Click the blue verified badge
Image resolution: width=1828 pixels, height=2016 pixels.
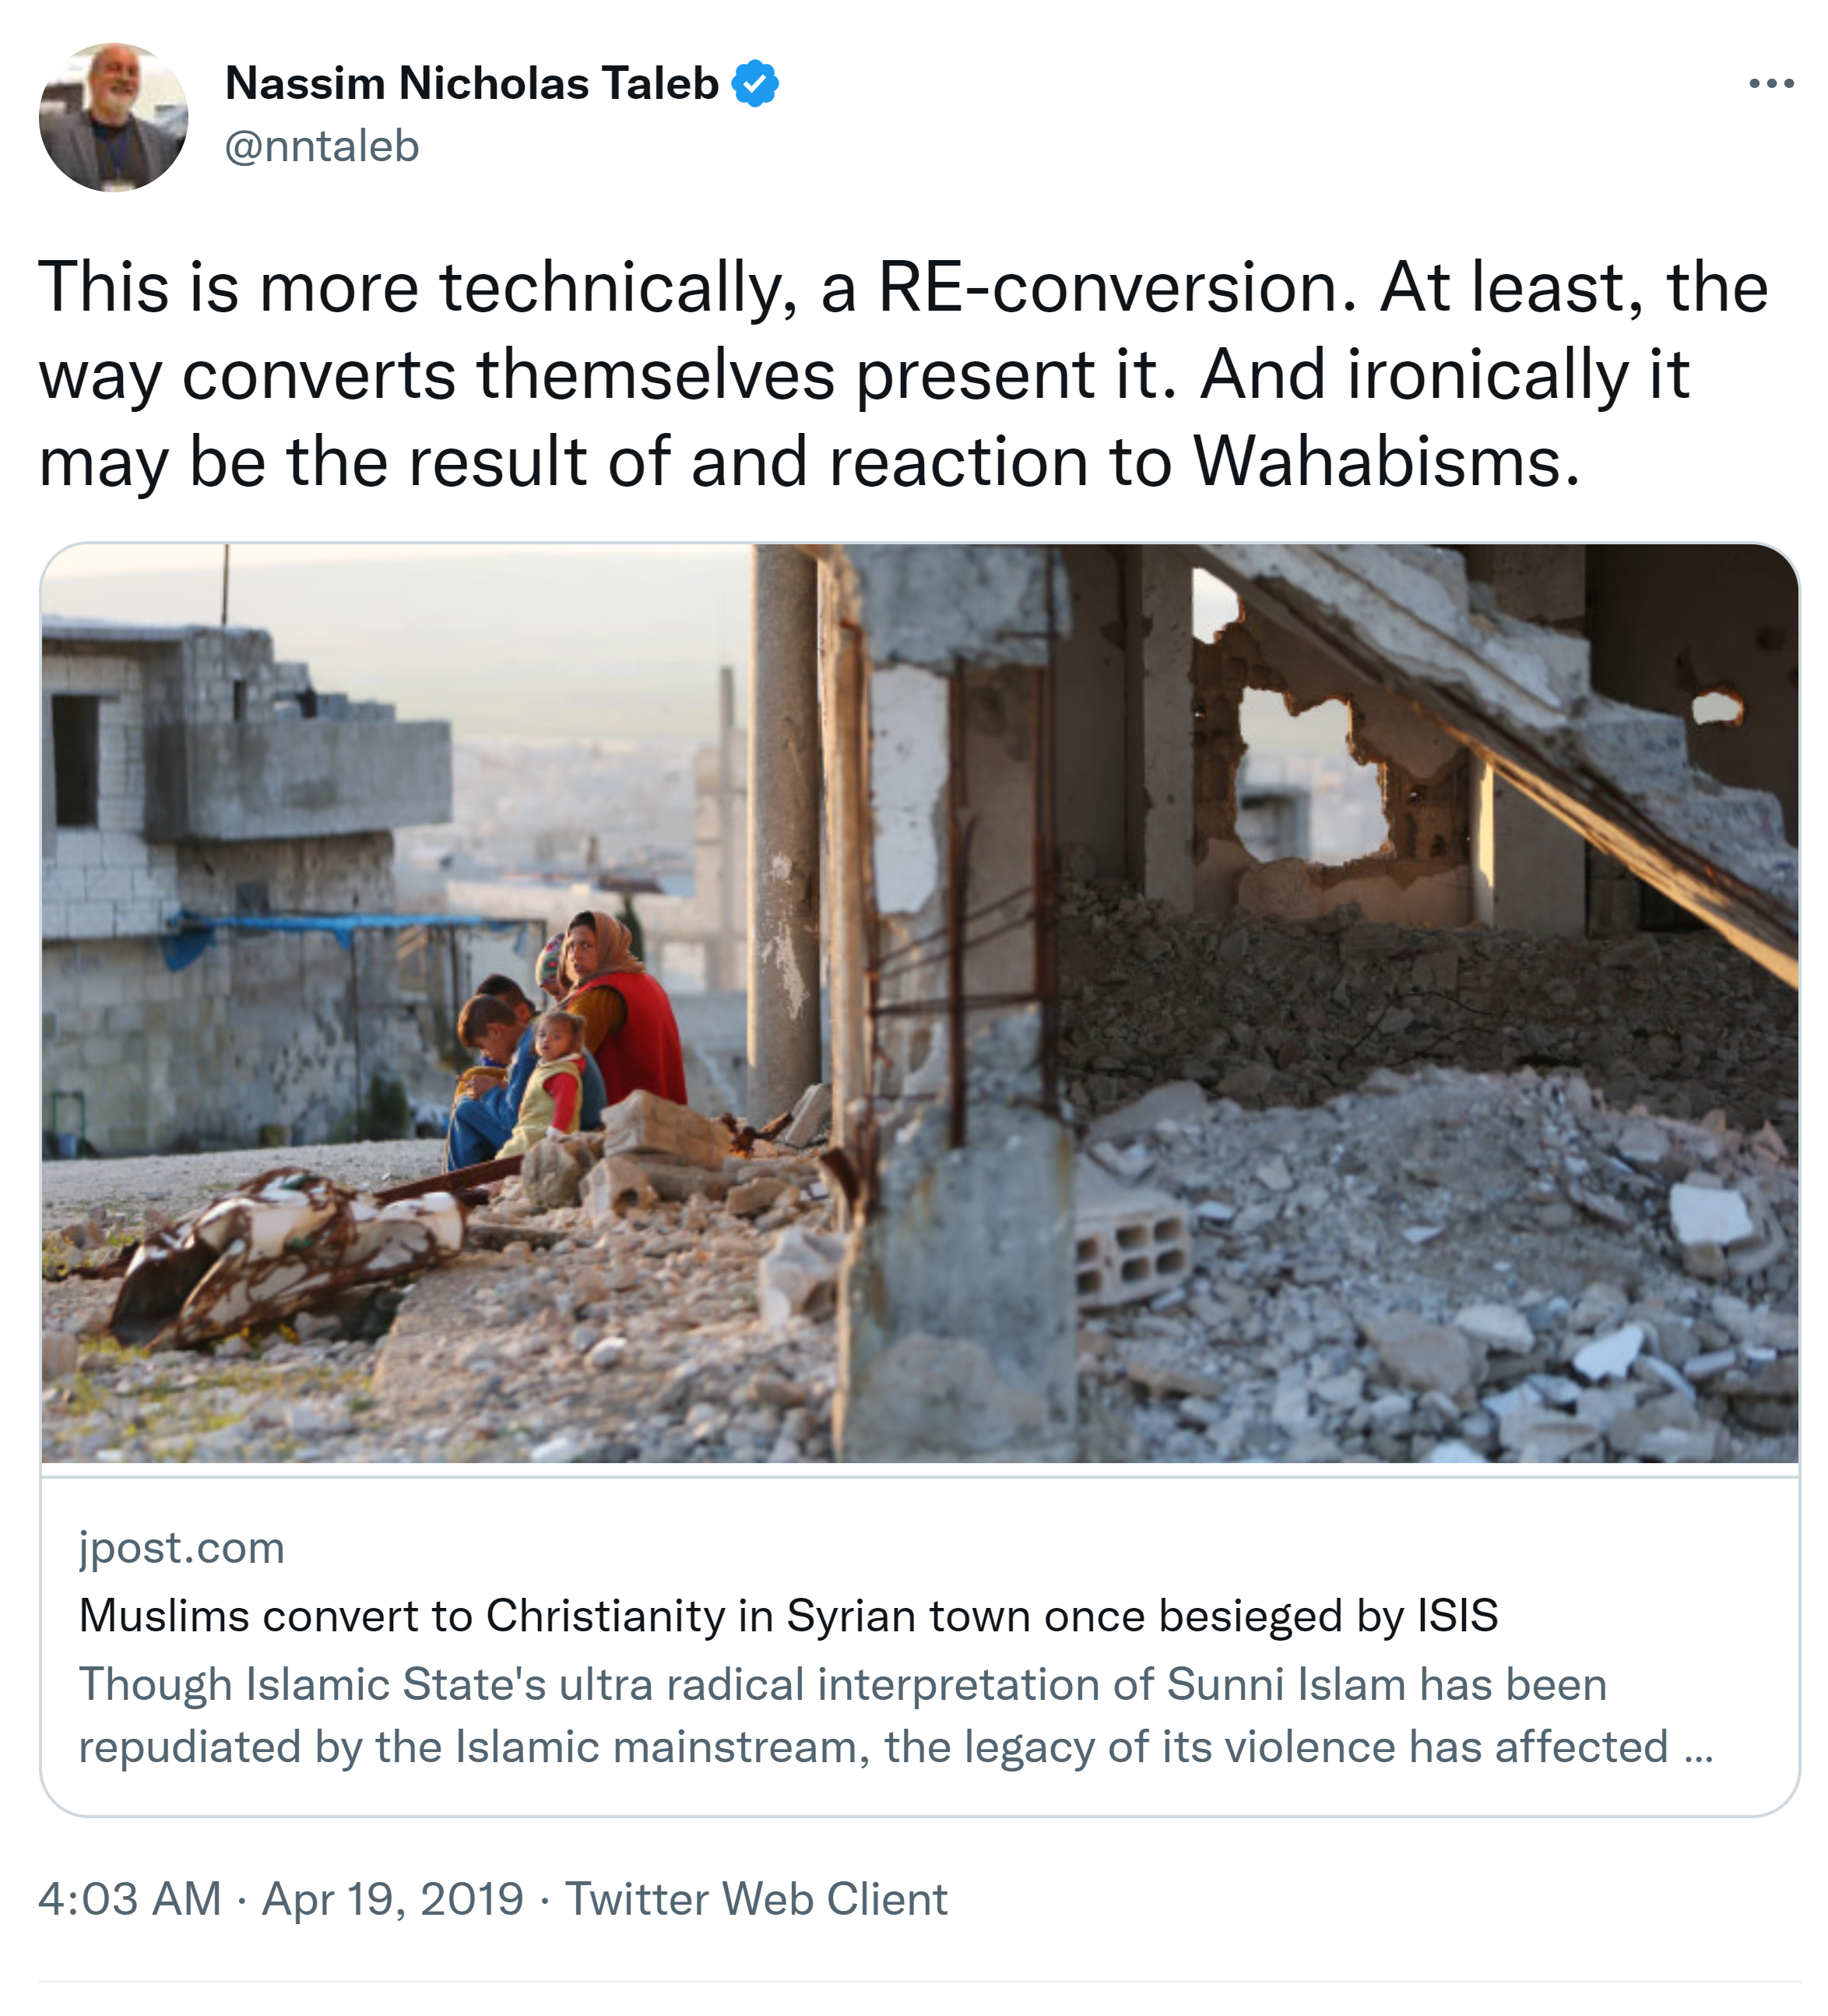(755, 84)
